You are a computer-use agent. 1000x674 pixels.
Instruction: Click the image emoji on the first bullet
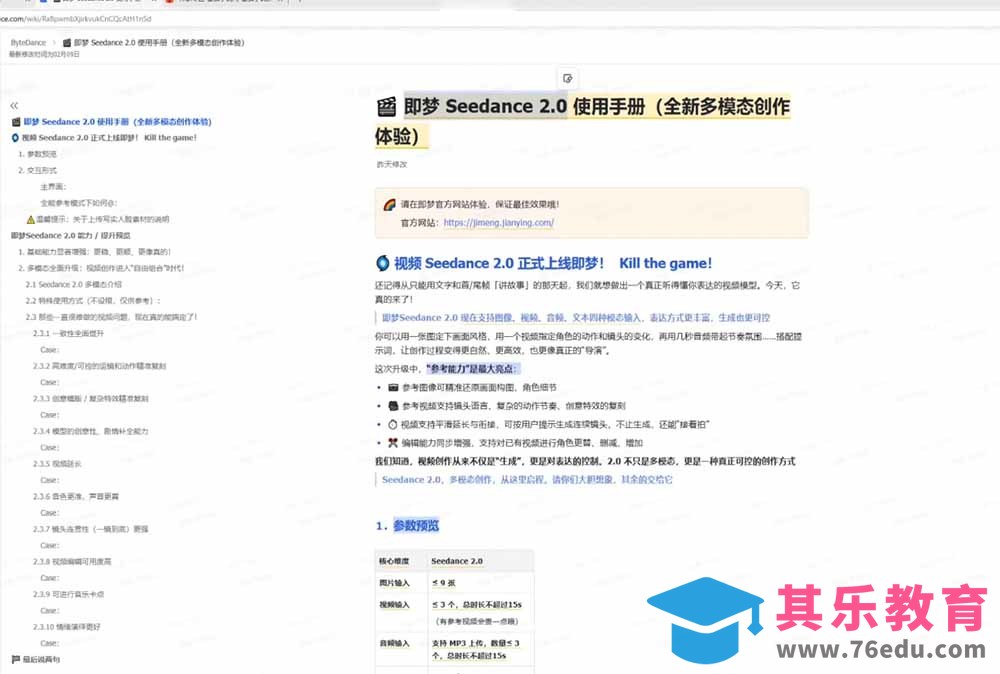tap(393, 387)
